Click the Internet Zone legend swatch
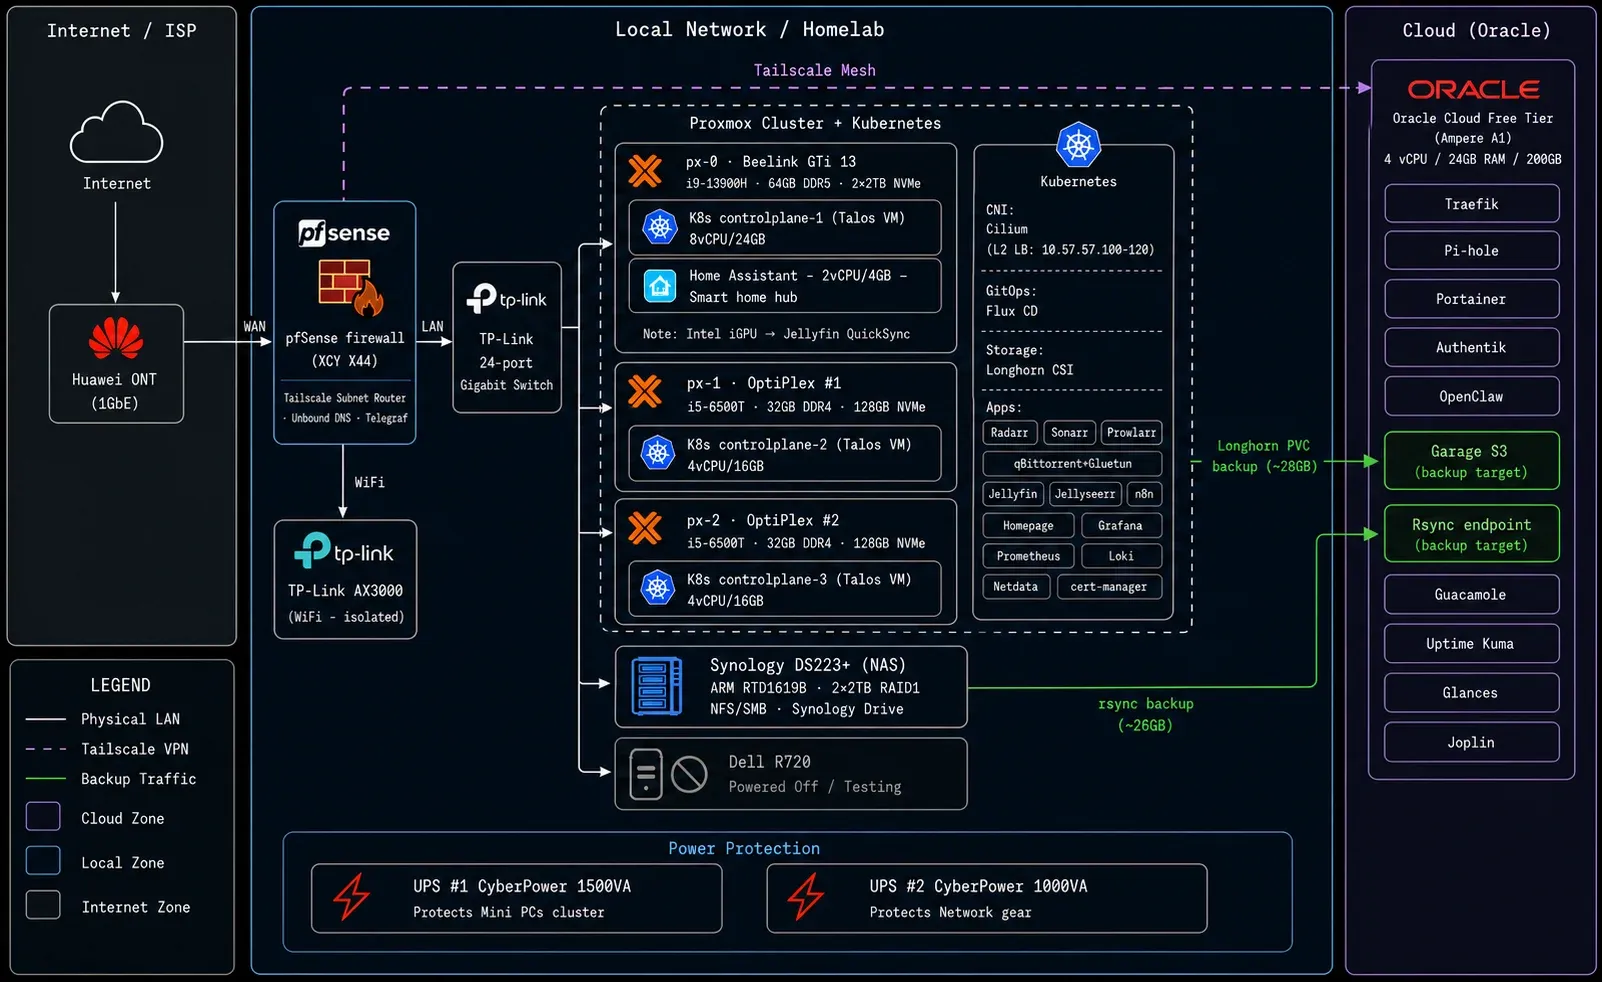 tap(43, 904)
